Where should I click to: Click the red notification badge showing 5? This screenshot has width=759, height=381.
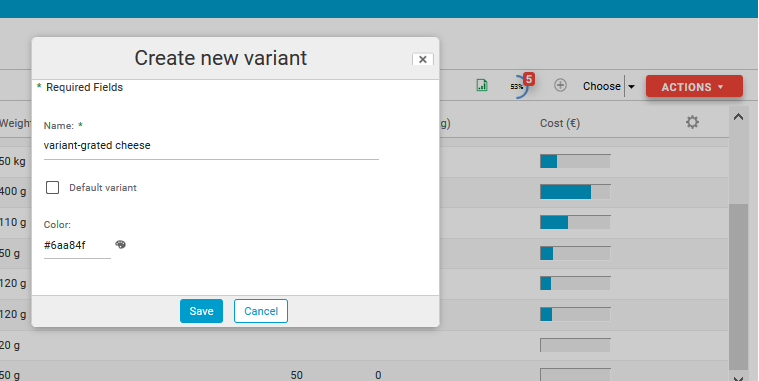[529, 79]
